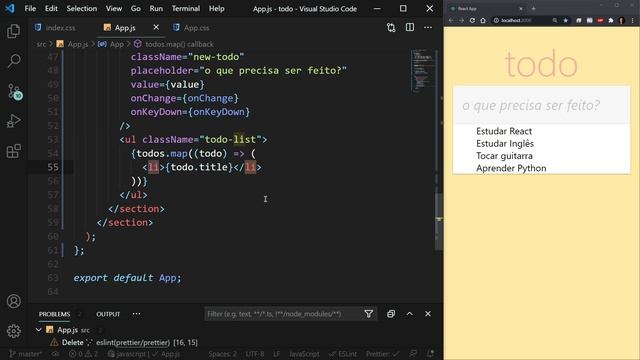The width and height of the screenshot is (640, 360).
Task: Click the 'src' breadcrumb segment
Action: [x=41, y=44]
